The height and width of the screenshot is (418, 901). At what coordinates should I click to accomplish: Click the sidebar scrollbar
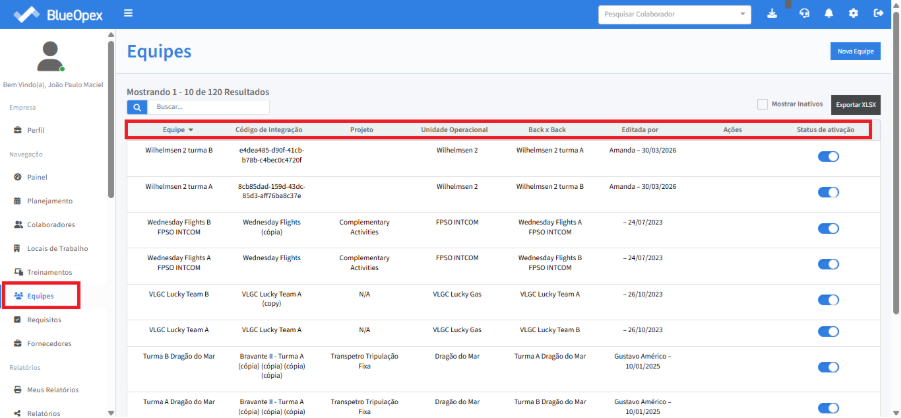tap(111, 121)
